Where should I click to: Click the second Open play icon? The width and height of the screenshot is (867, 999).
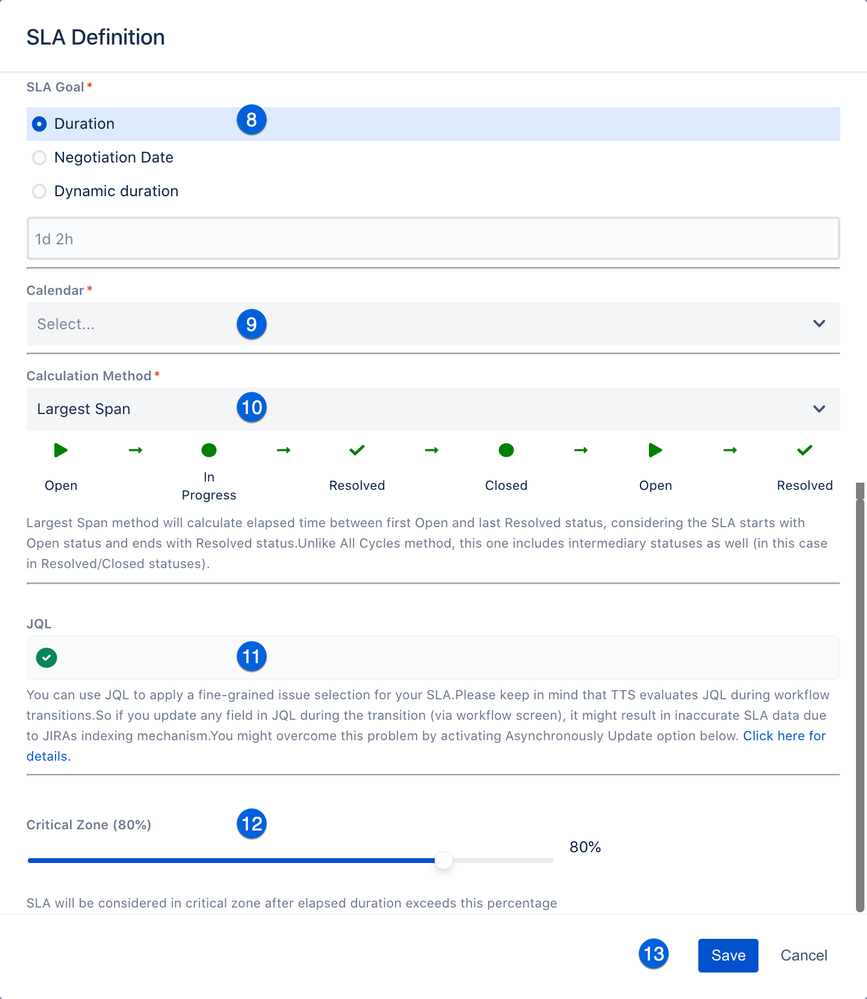pyautogui.click(x=655, y=450)
